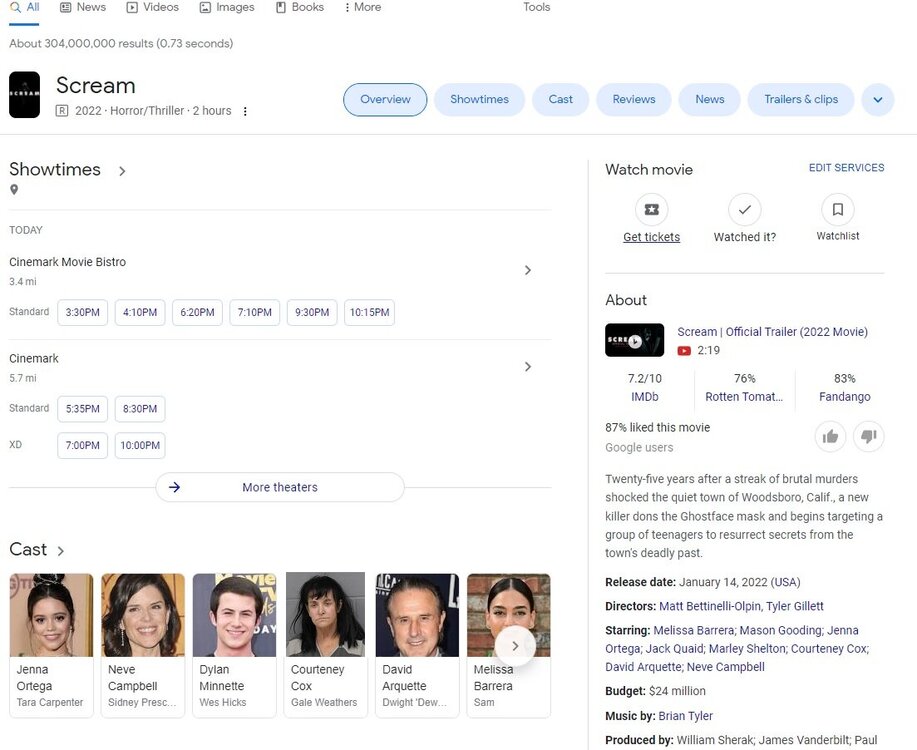Play the Scream official trailer thumbnail
Screen dimensions: 917x750
(634, 340)
